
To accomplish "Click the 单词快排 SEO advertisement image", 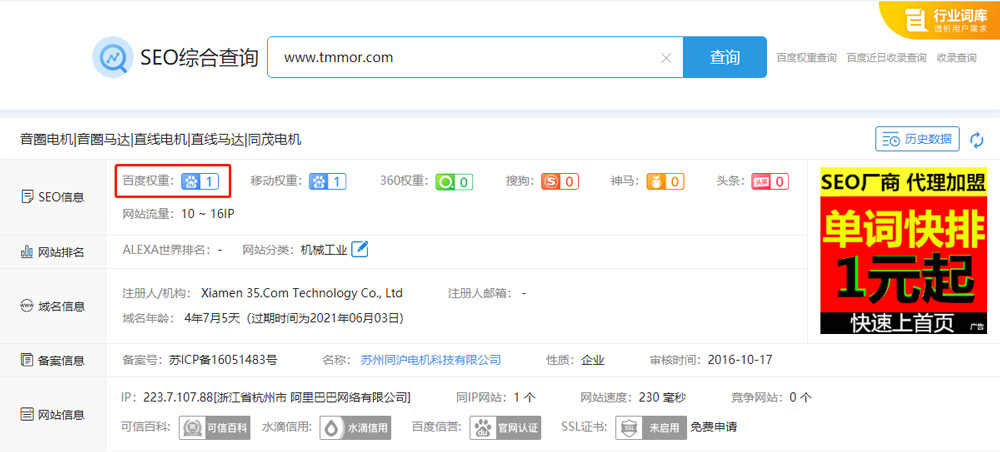I will point(903,250).
